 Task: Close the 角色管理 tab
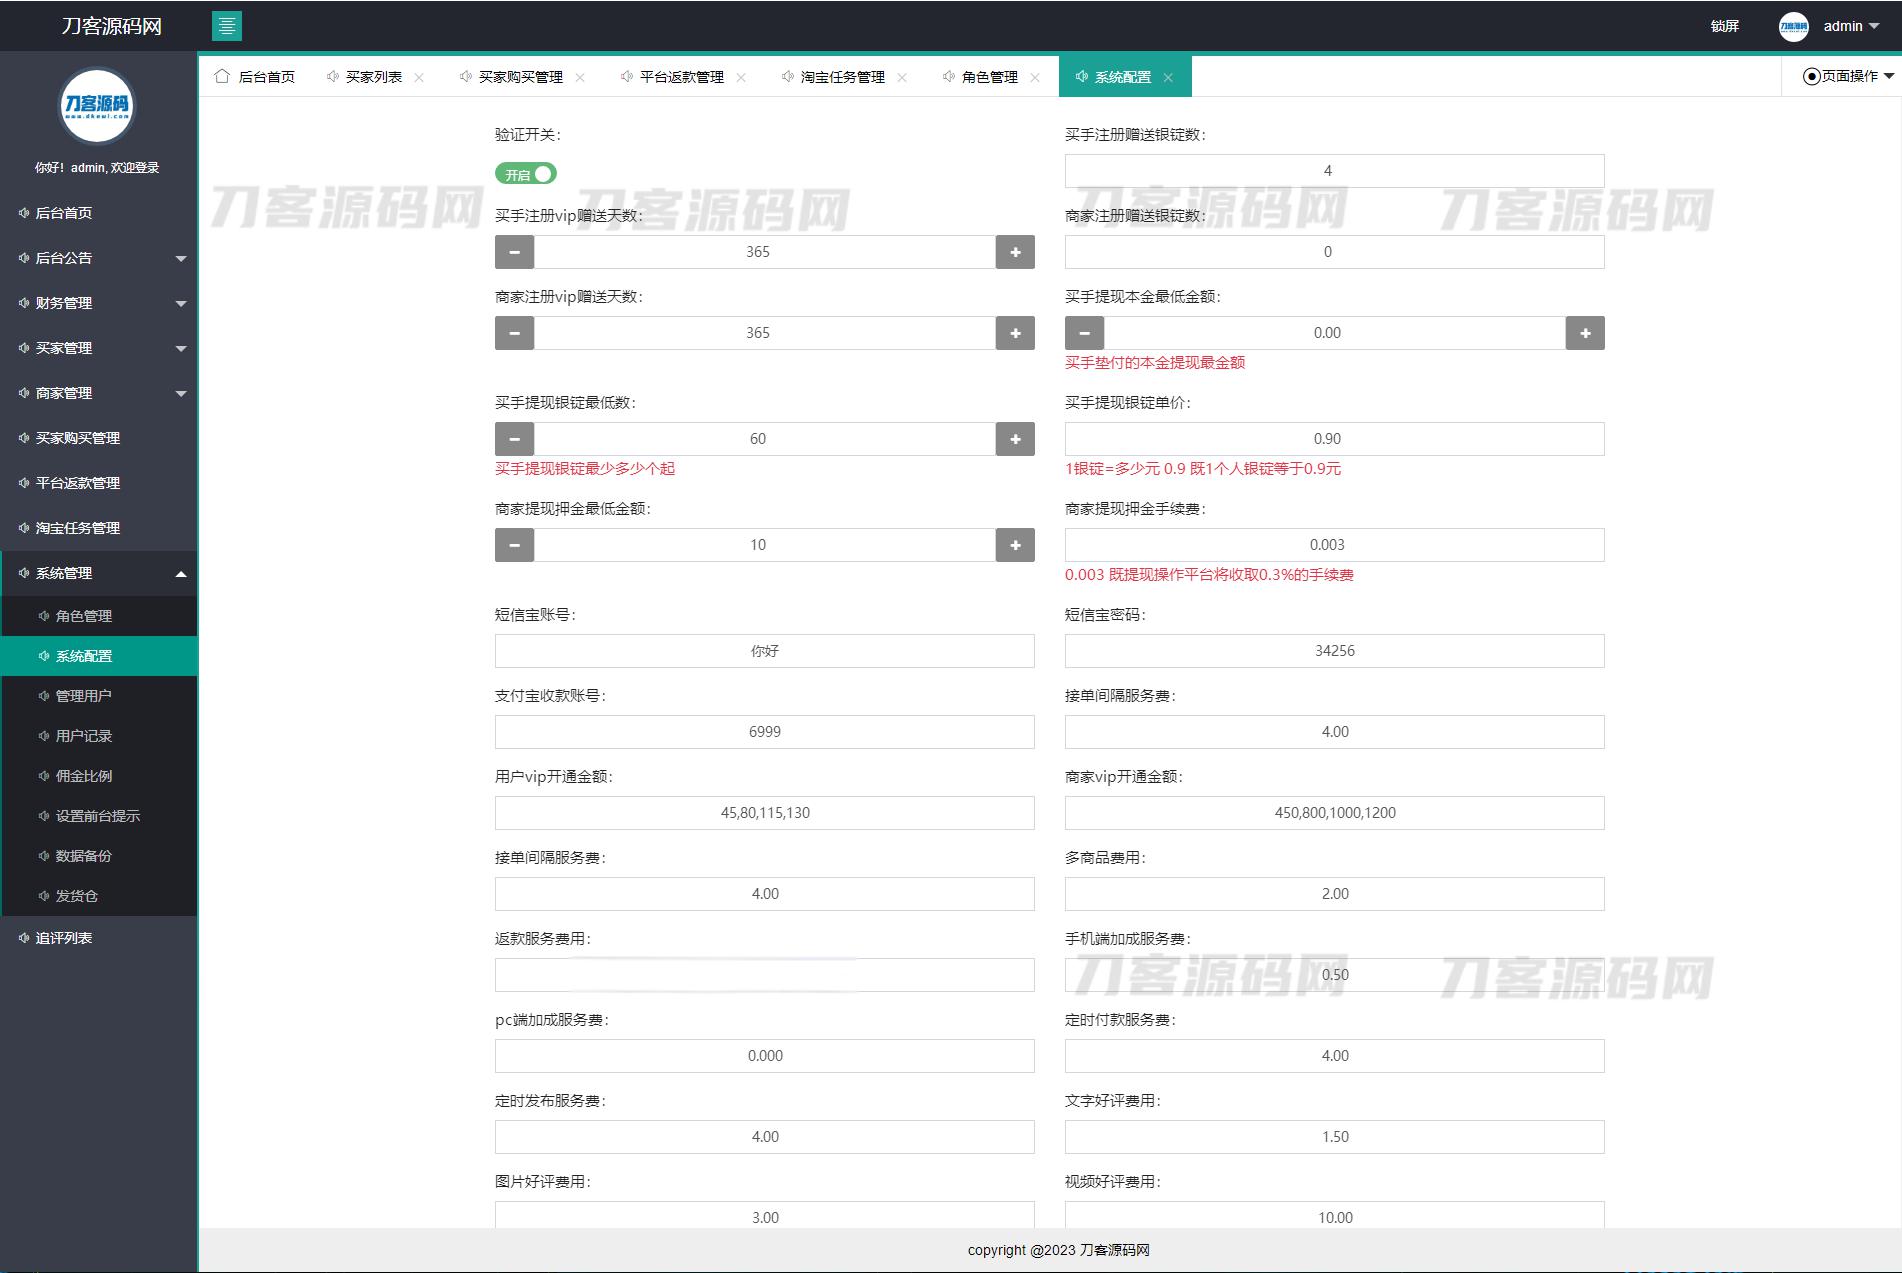pyautogui.click(x=1035, y=78)
